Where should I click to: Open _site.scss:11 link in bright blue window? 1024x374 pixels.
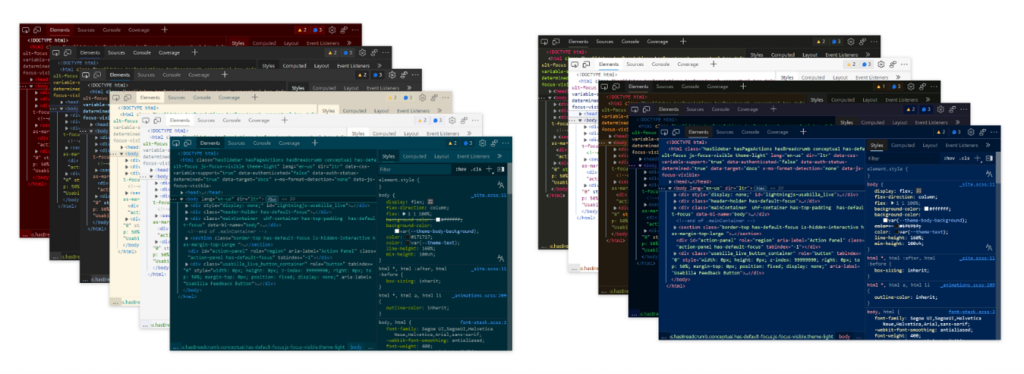(x=977, y=185)
